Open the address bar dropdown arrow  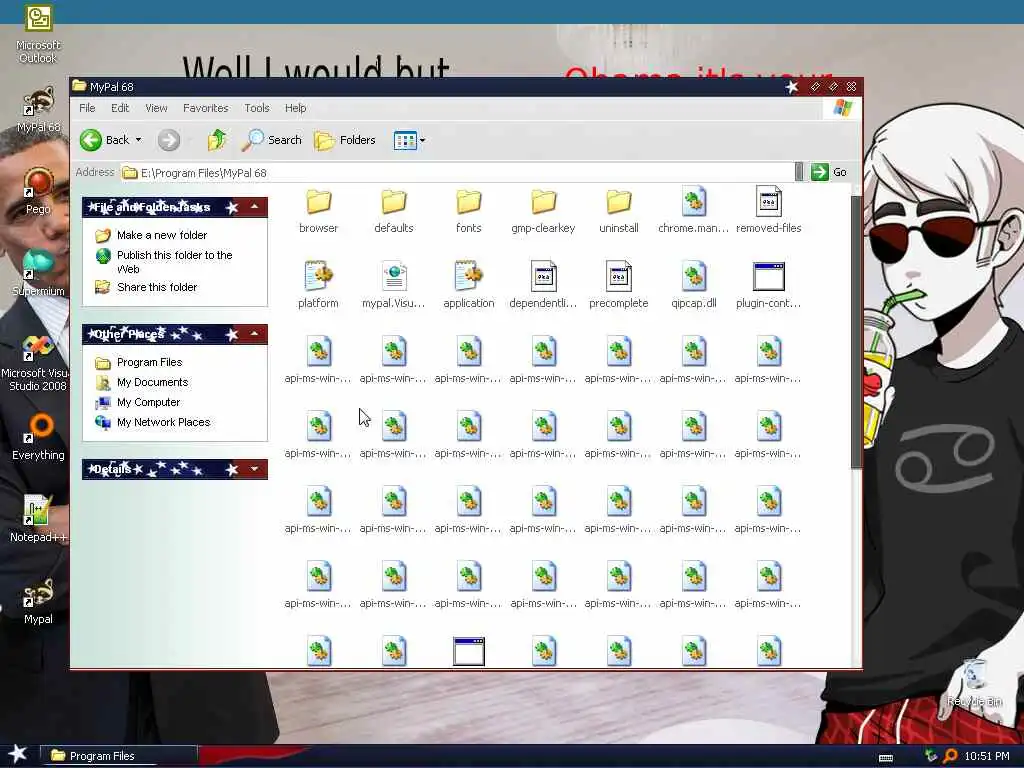point(799,172)
